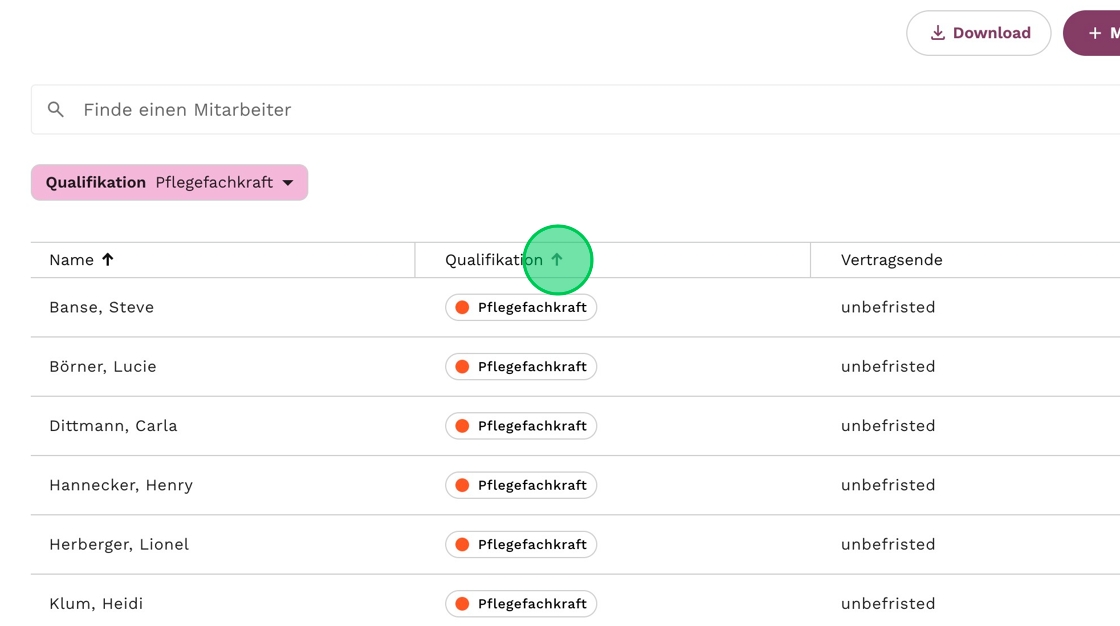This screenshot has height=626, width=1120.
Task: Select the Dittmann, Carla row
Action: pyautogui.click(x=113, y=426)
